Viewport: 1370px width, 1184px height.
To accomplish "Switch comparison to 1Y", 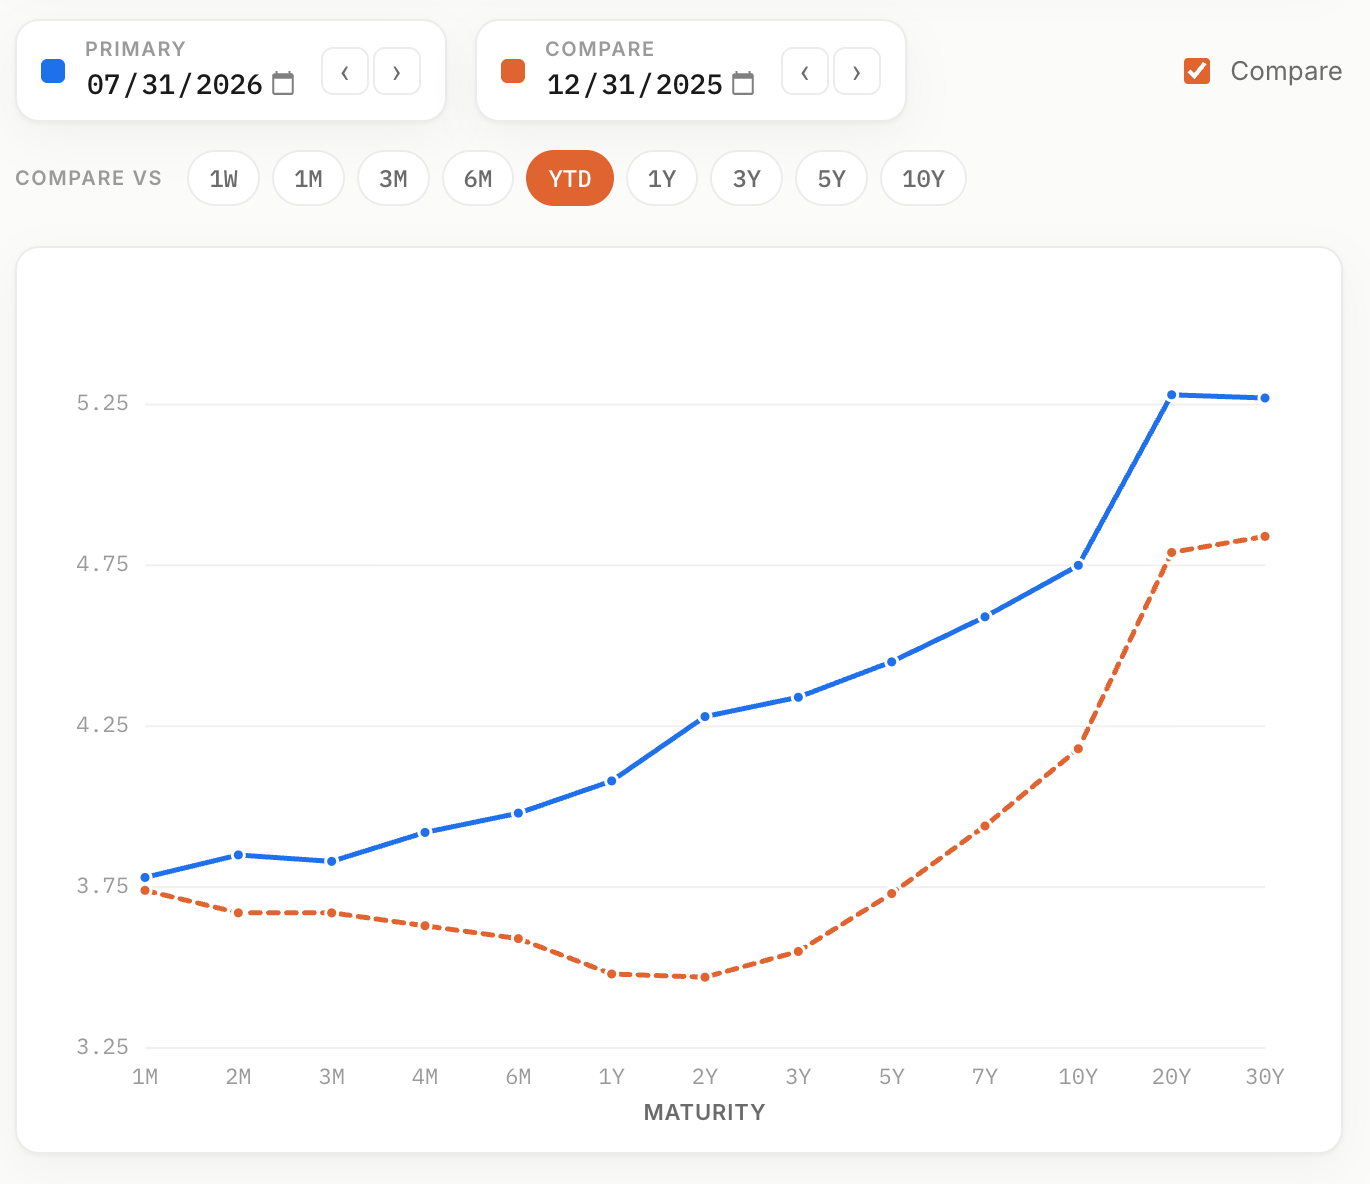I will tap(662, 178).
